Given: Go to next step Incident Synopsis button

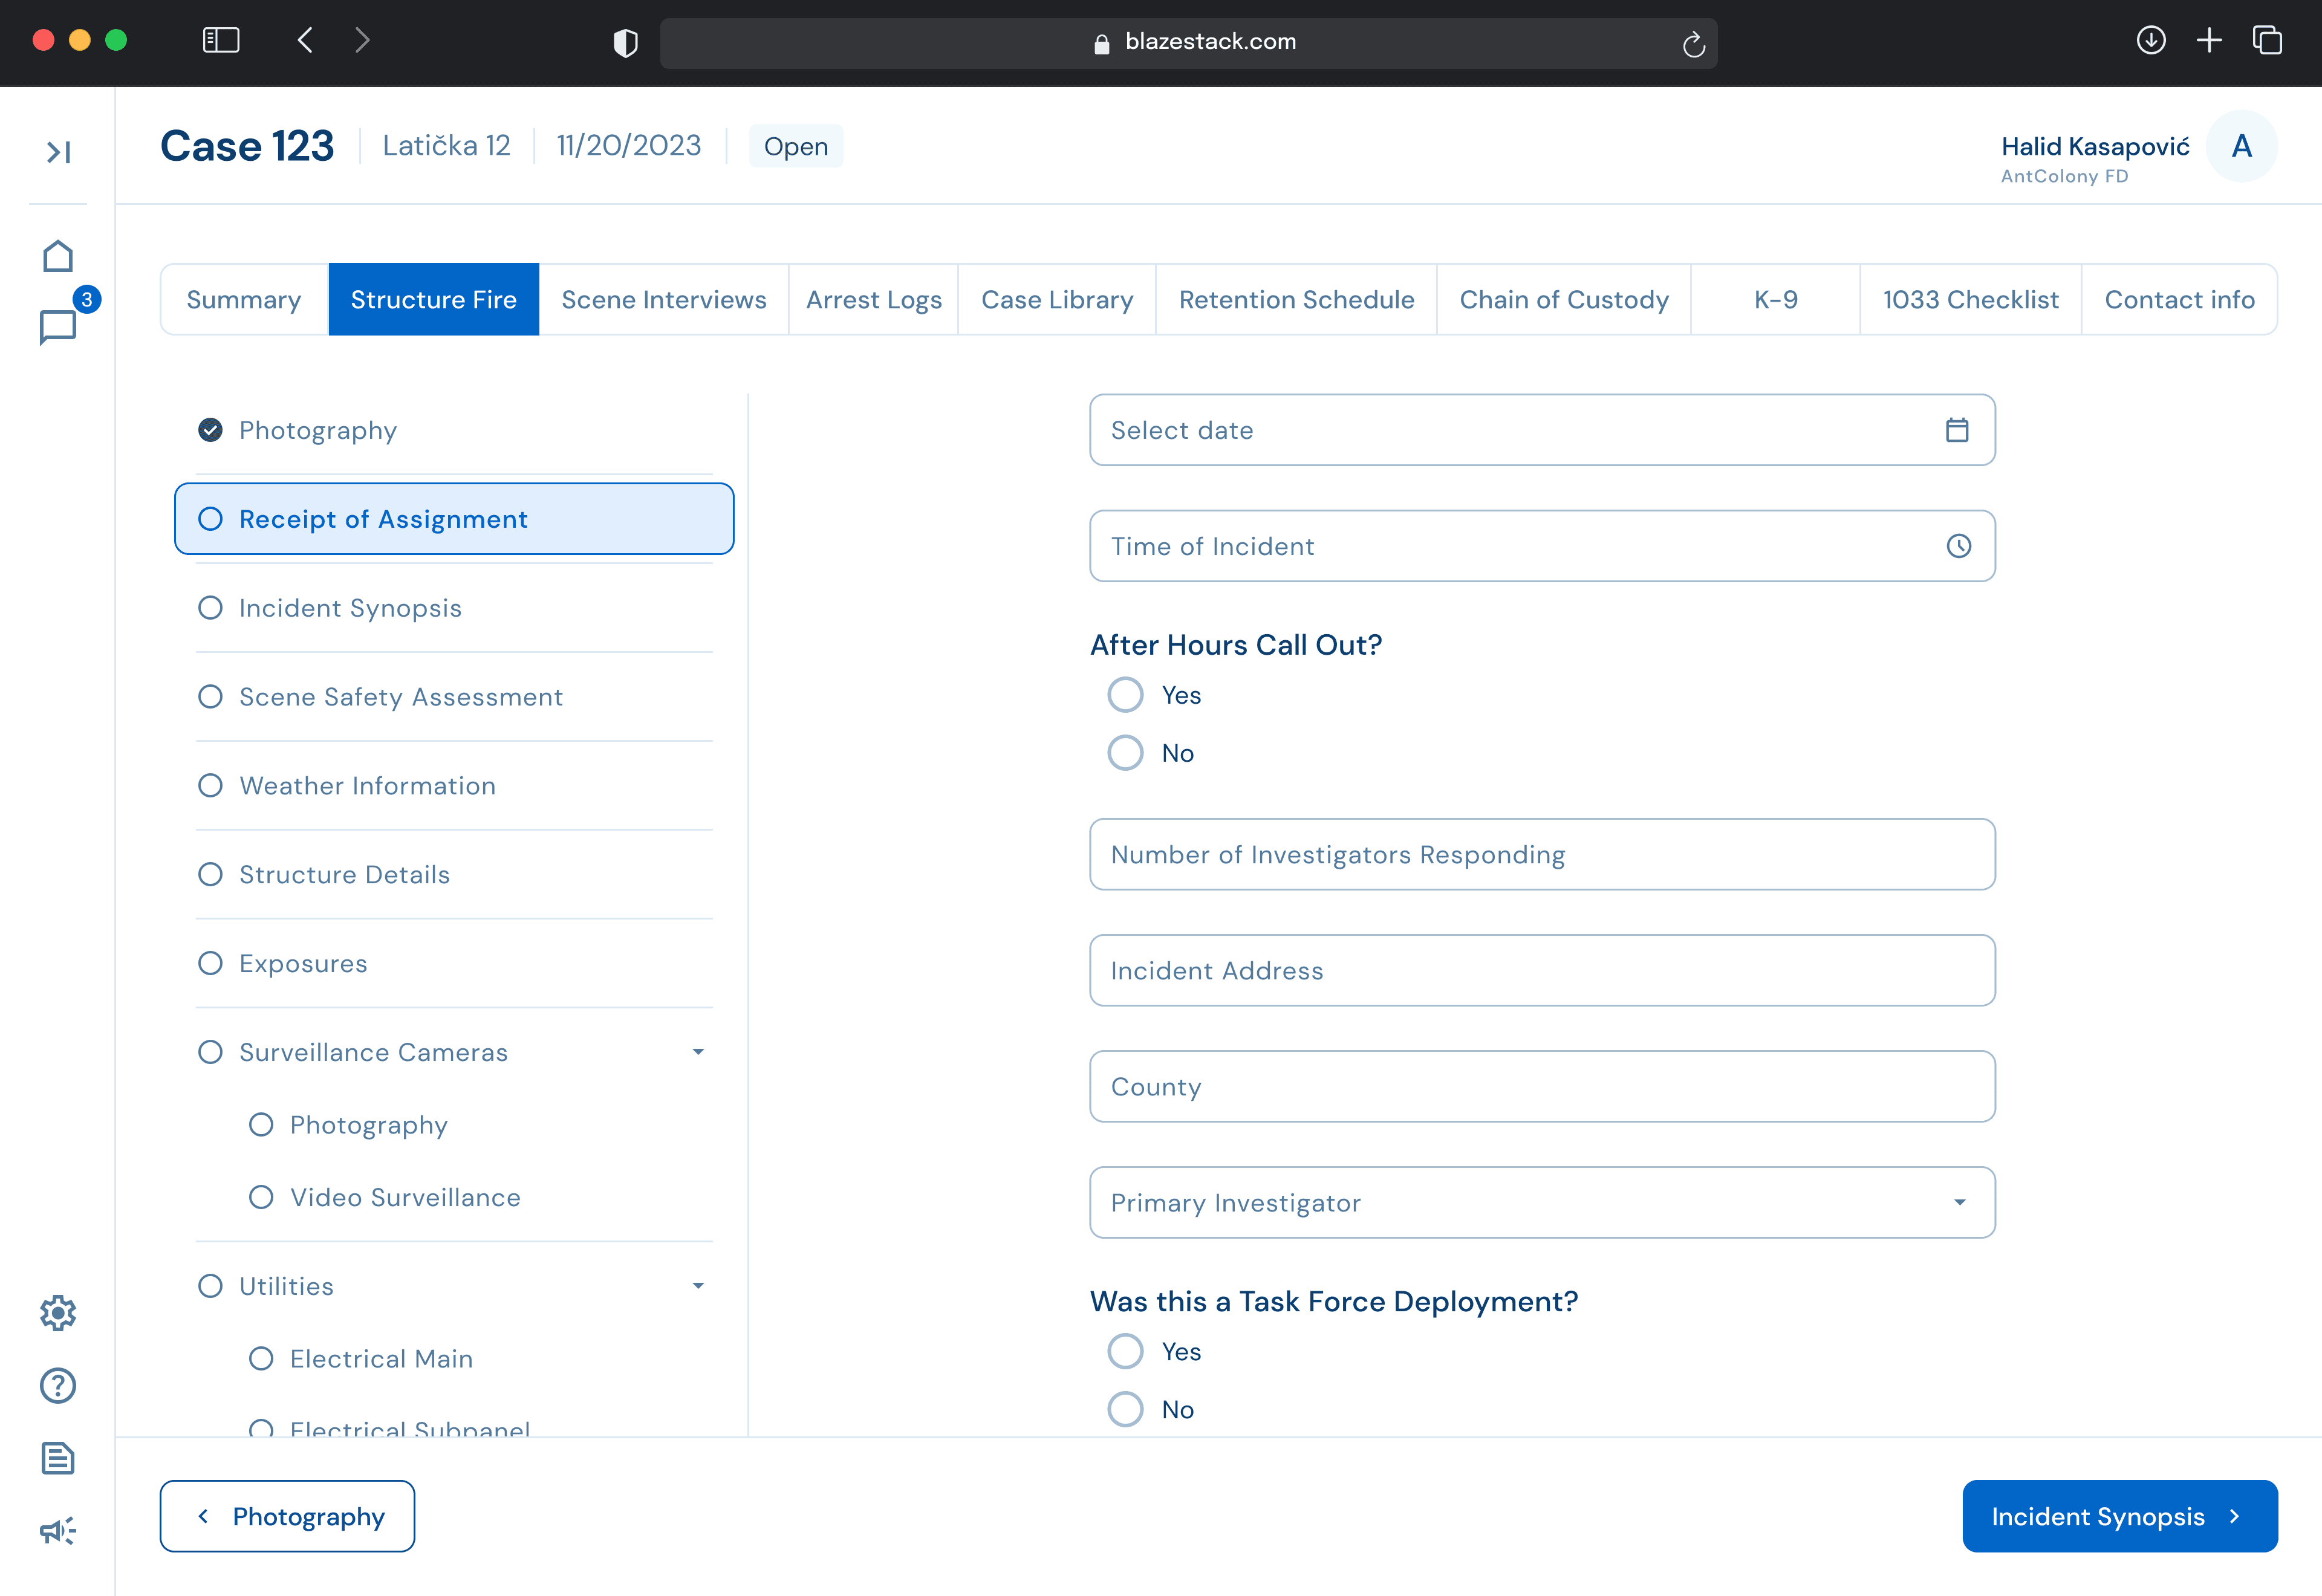Looking at the screenshot, I should 2119,1516.
